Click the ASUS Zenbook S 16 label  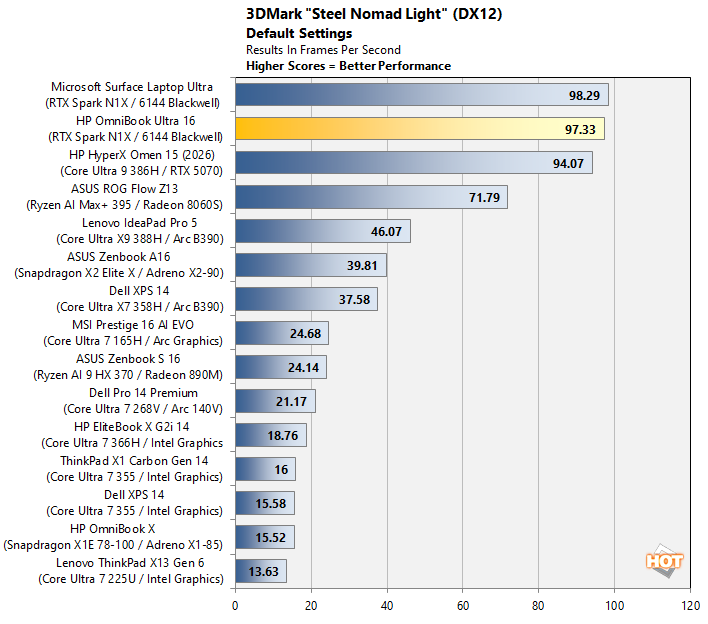[128, 367]
